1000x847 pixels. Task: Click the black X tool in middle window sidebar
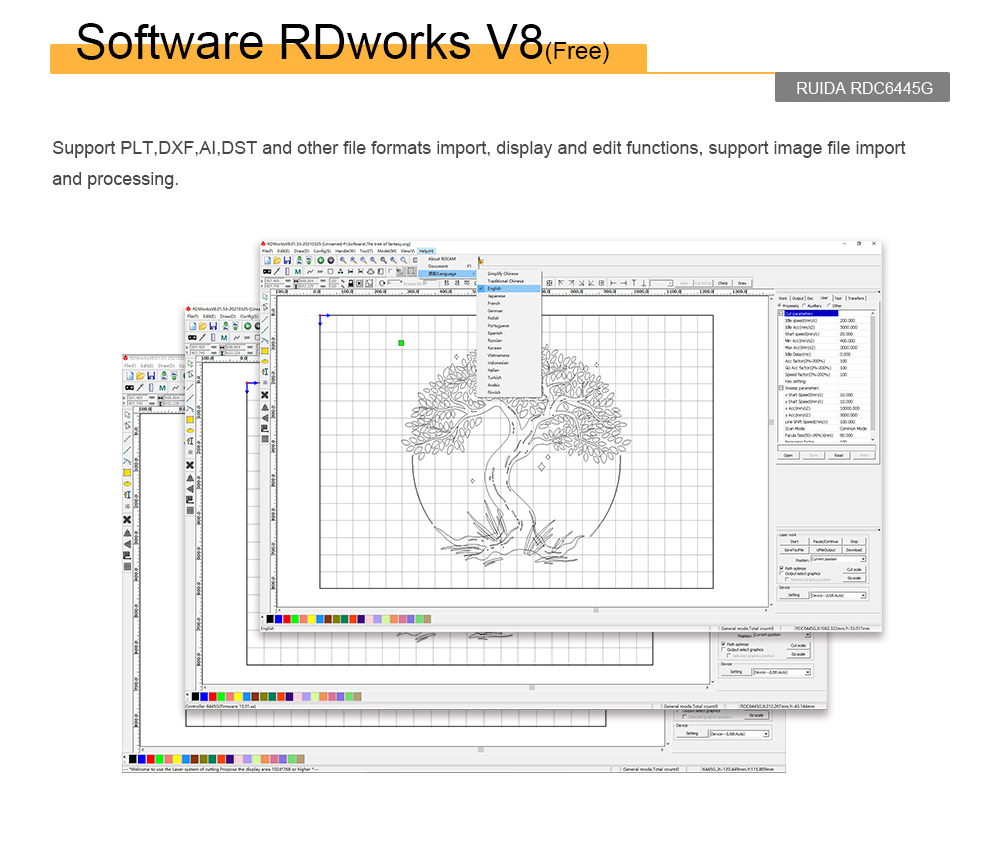pyautogui.click(x=190, y=465)
